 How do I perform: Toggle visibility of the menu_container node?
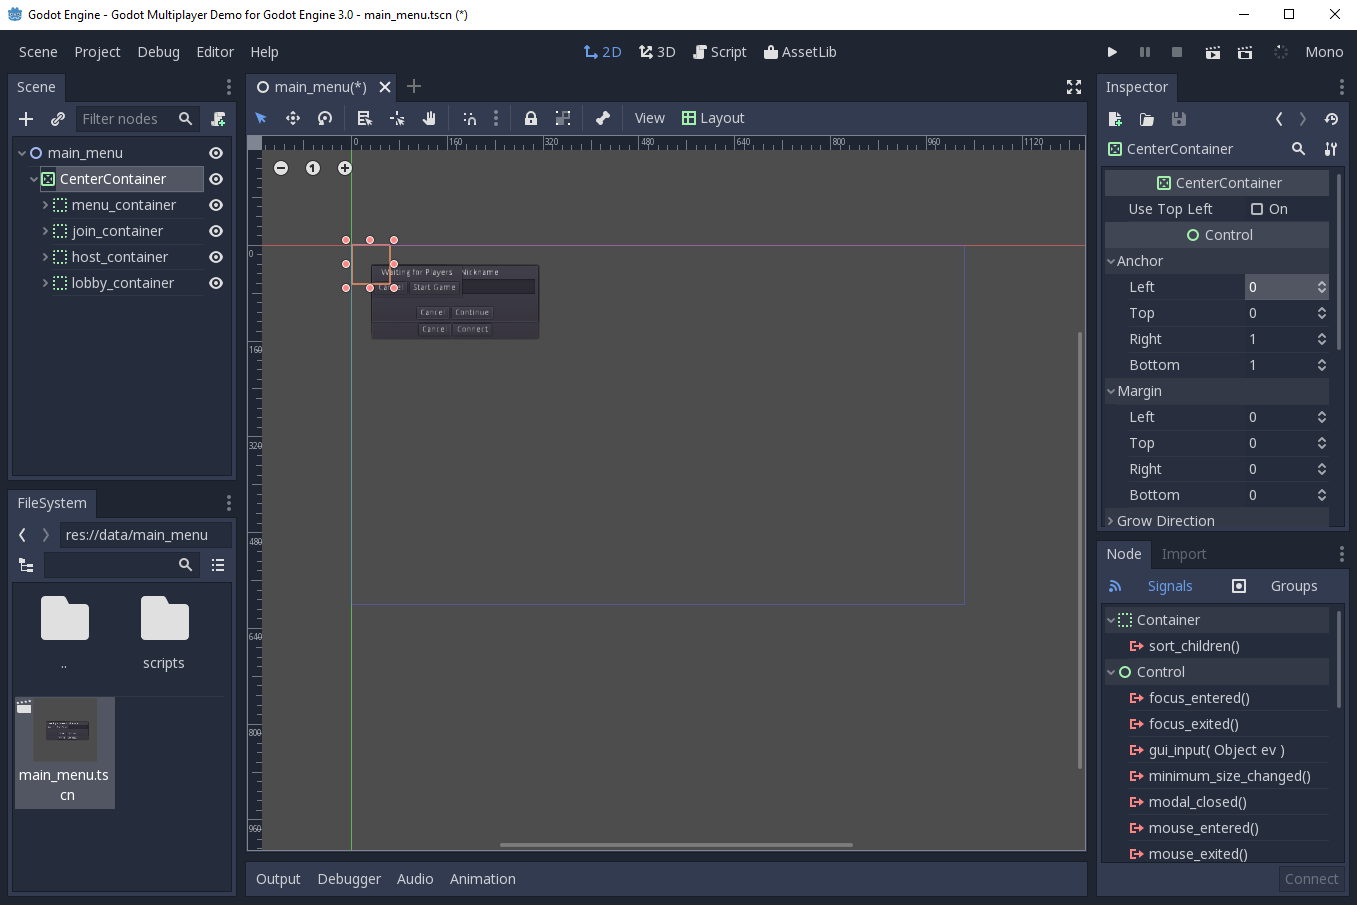click(x=215, y=205)
